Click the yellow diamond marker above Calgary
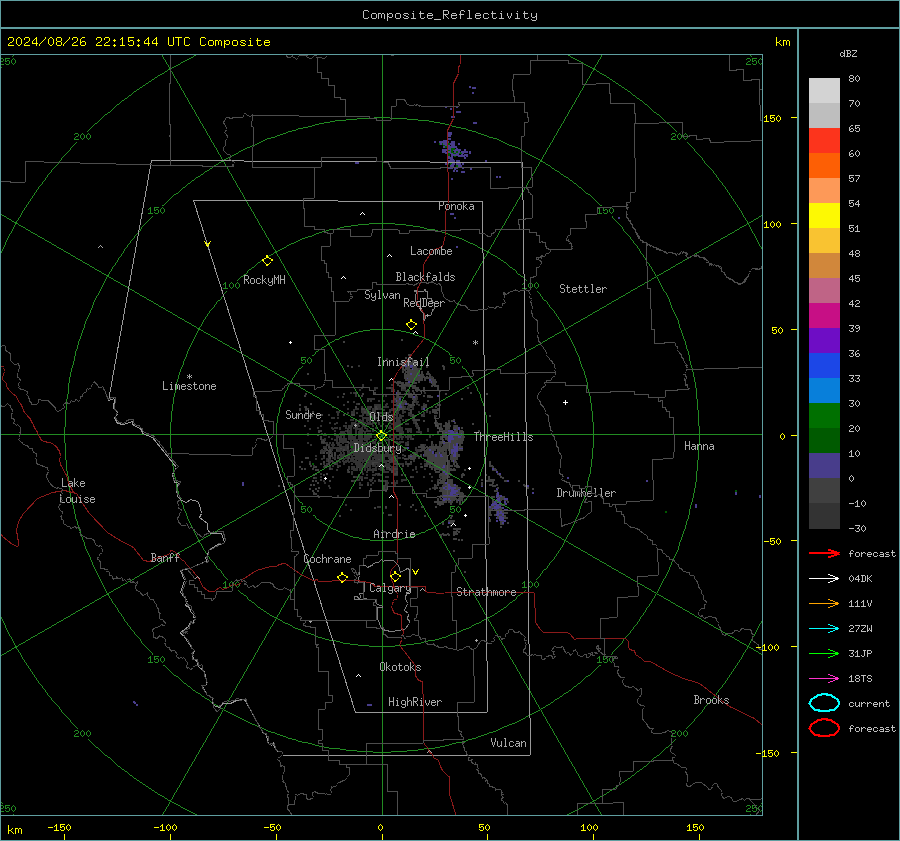The height and width of the screenshot is (841, 900). pyautogui.click(x=395, y=576)
